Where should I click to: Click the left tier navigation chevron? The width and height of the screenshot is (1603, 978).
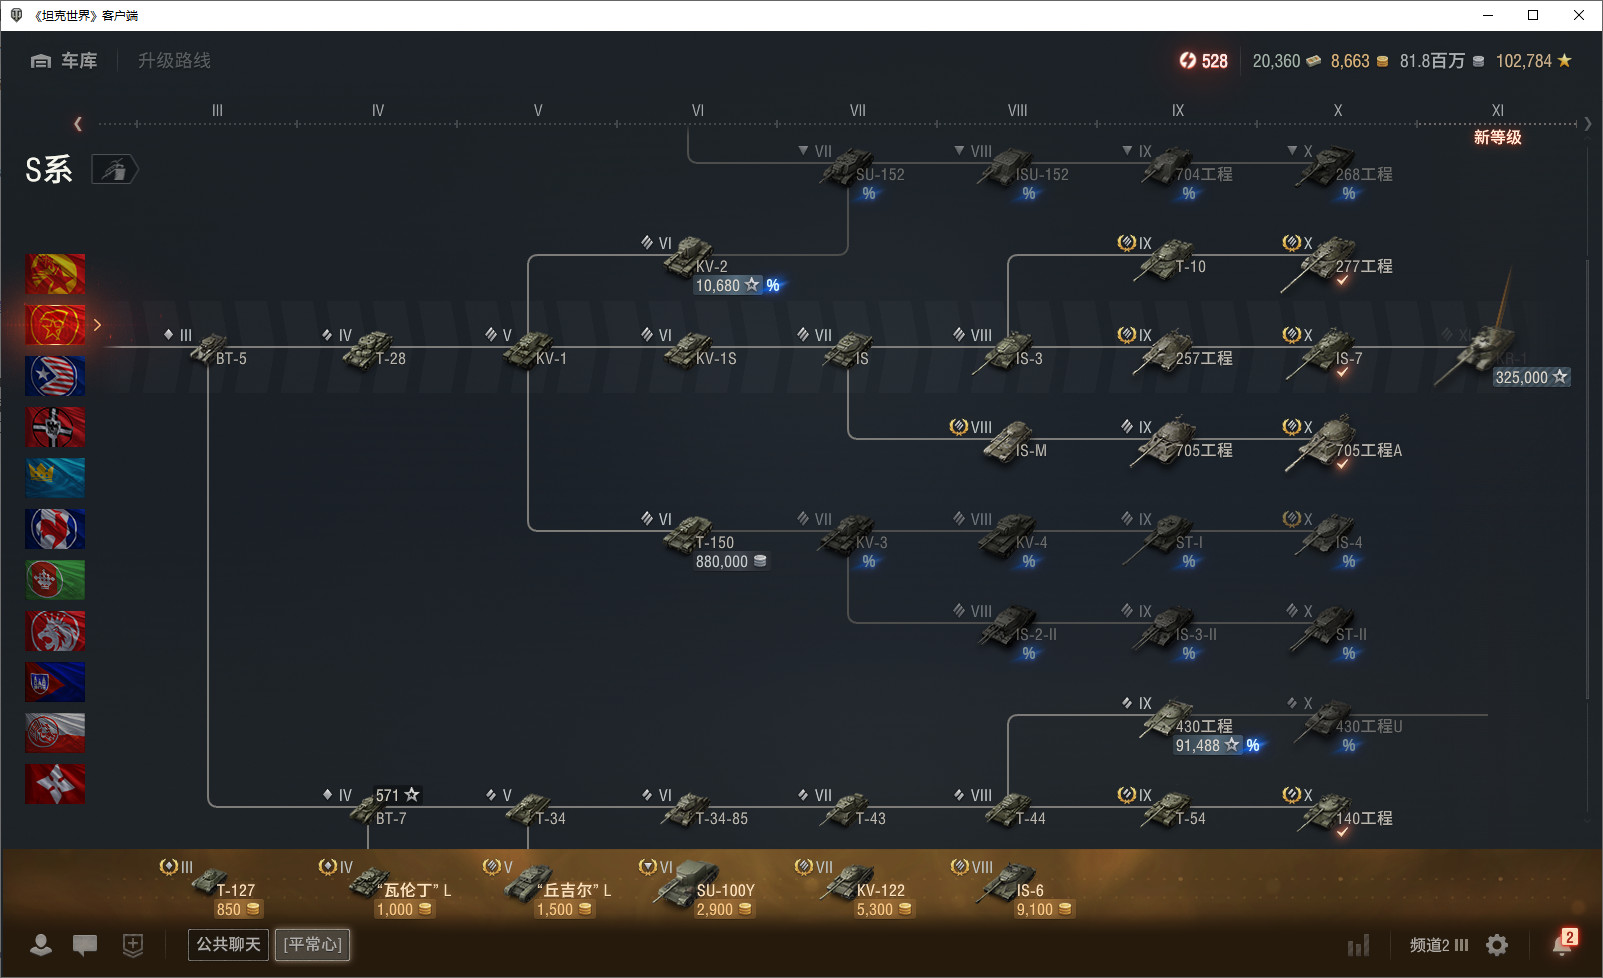[x=78, y=124]
